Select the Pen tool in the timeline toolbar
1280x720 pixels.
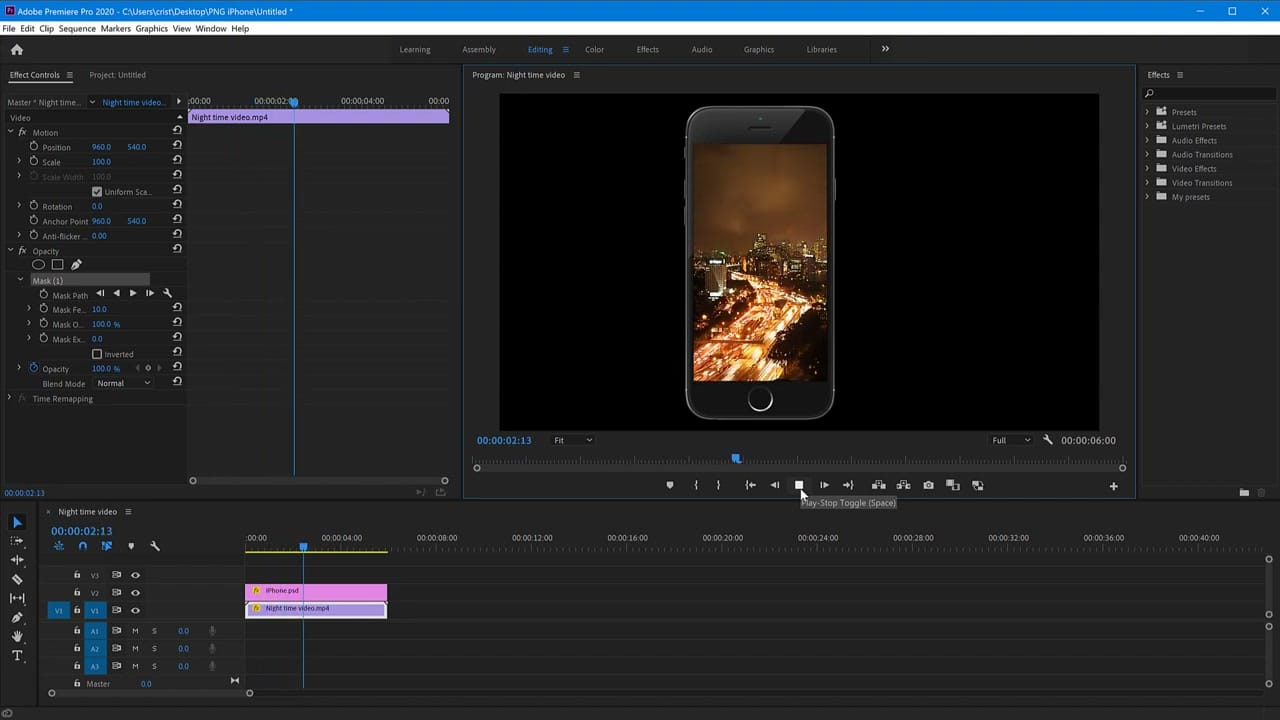click(x=16, y=616)
